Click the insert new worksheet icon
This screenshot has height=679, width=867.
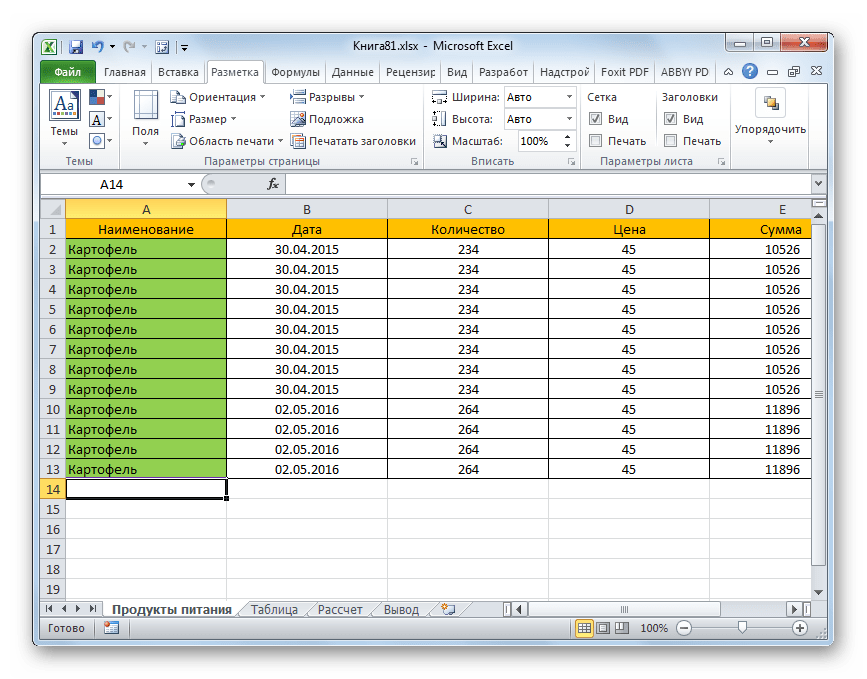point(447,607)
